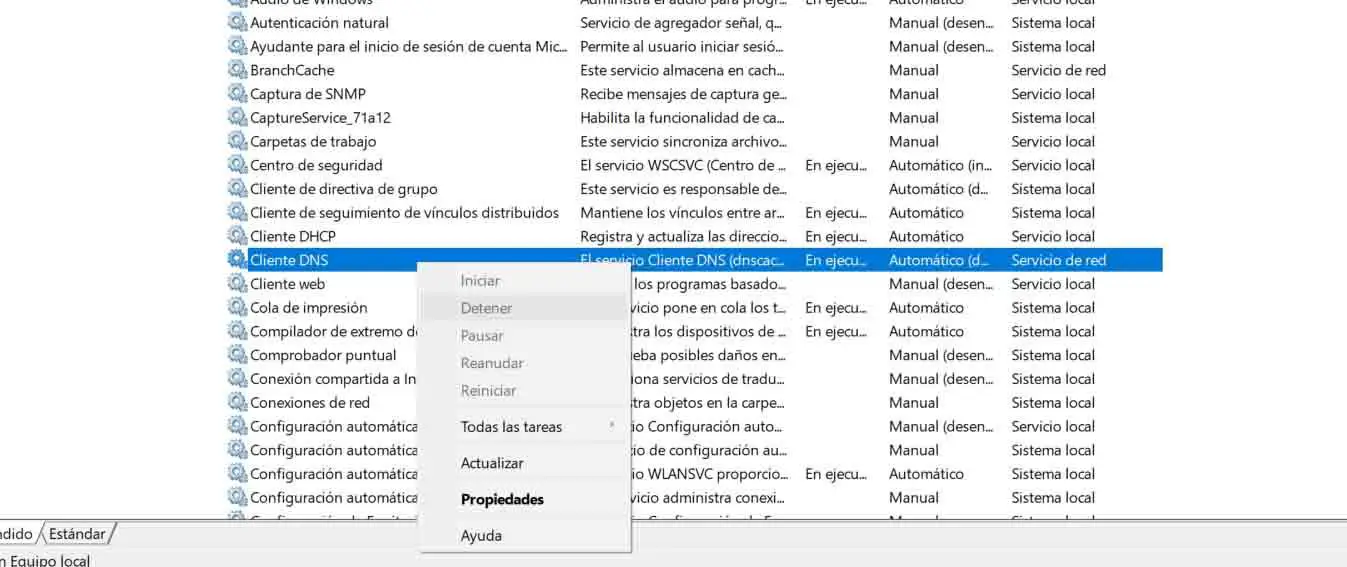
Task: Click the gear icon beside Ayudante para el inicio de sesión
Action: pos(237,46)
